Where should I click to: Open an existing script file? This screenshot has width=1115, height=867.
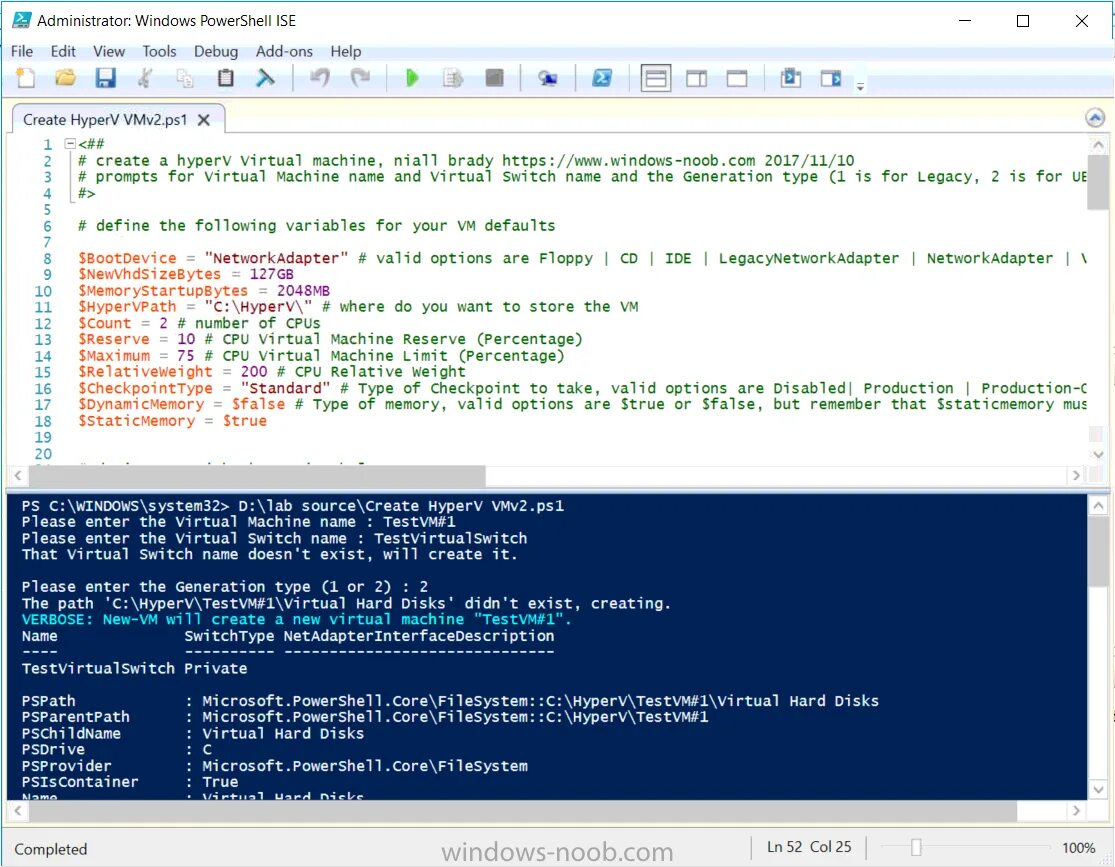[65, 78]
